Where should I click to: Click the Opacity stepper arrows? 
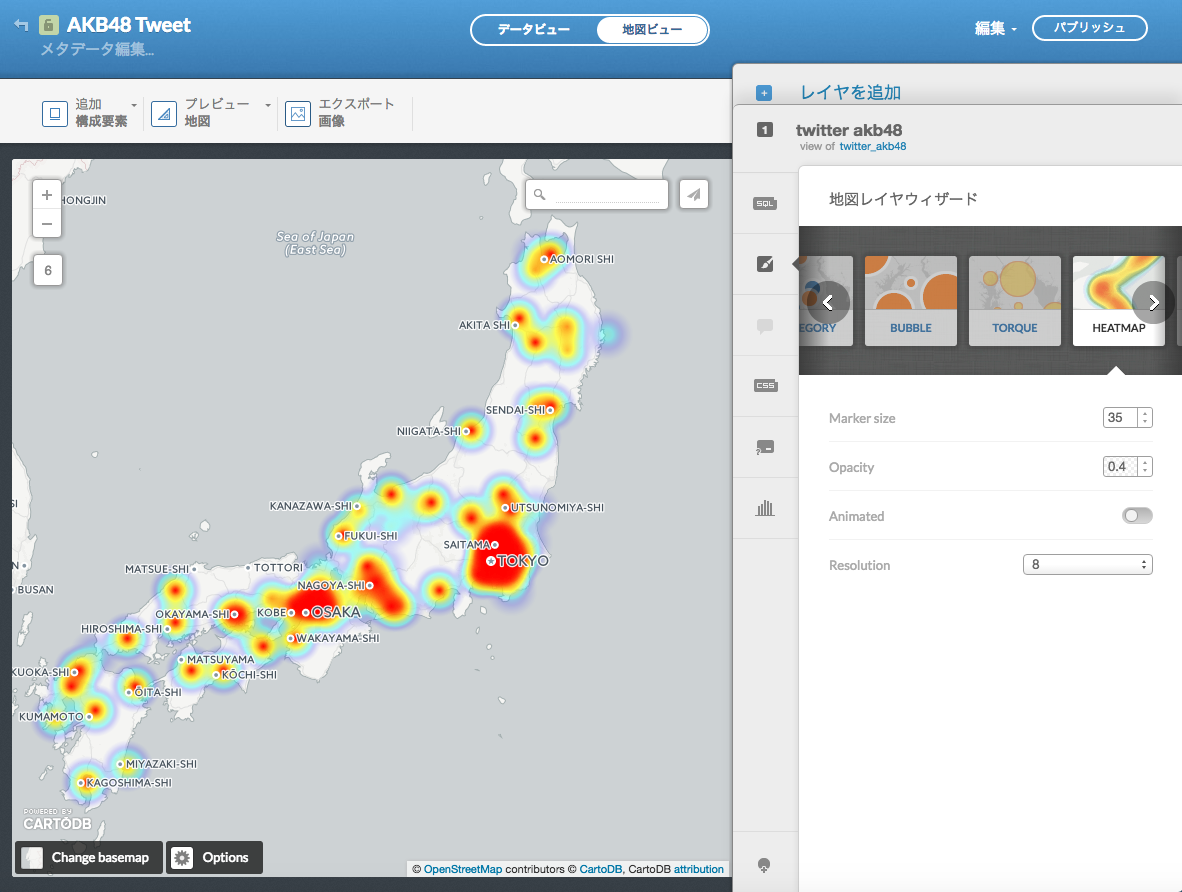[x=1145, y=467]
